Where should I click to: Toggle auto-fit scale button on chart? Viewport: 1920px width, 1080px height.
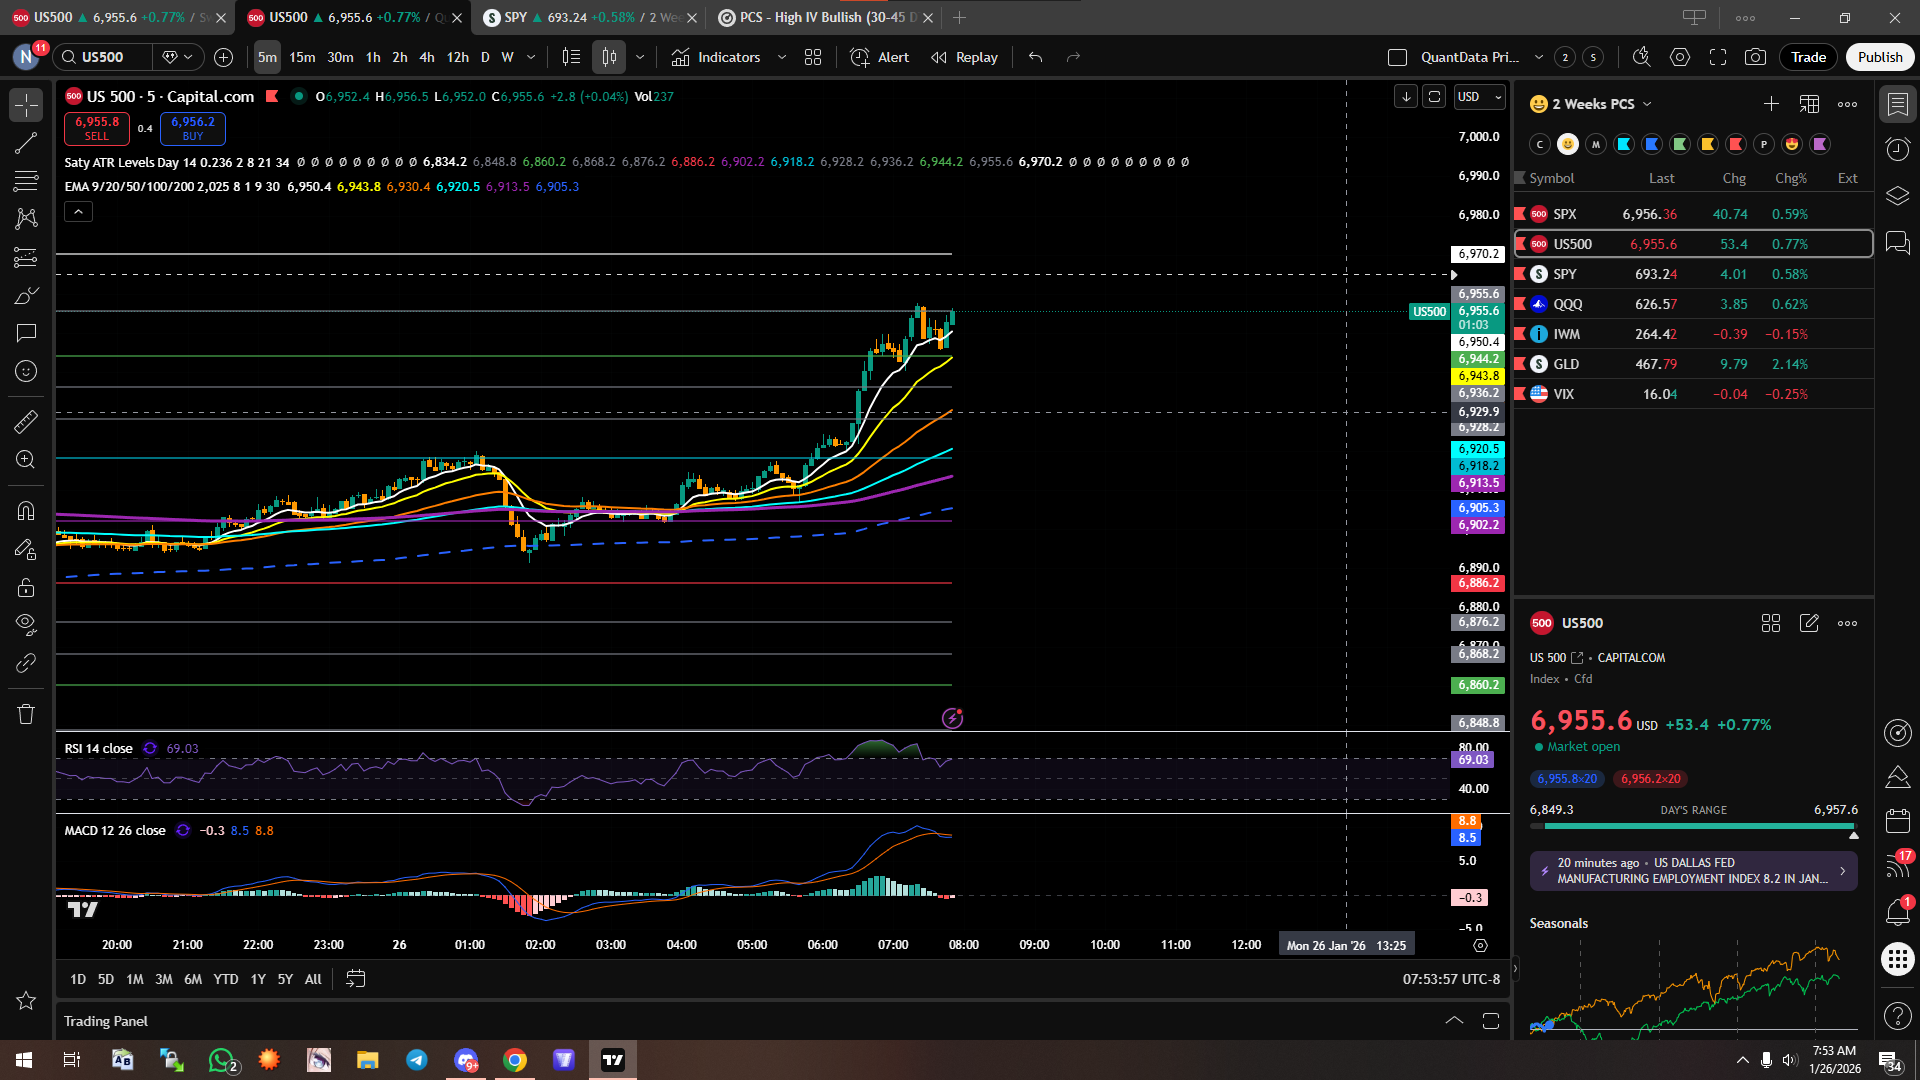click(x=1434, y=97)
